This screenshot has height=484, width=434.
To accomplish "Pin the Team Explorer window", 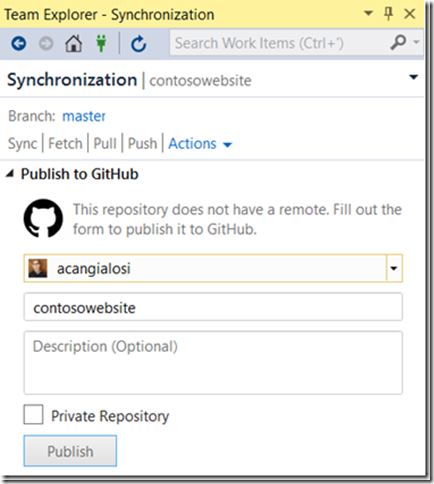I will pyautogui.click(x=388, y=14).
